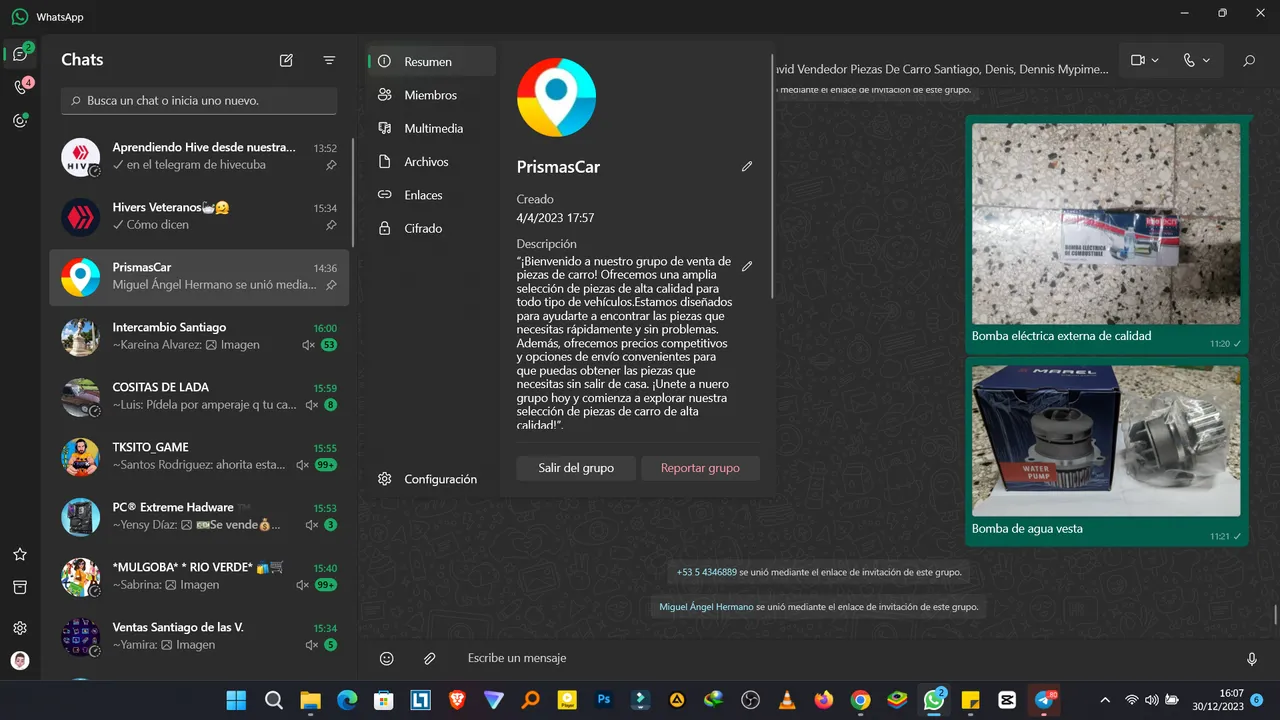Open COSITAS DE LADA chat
1280x720 pixels.
[x=199, y=397]
